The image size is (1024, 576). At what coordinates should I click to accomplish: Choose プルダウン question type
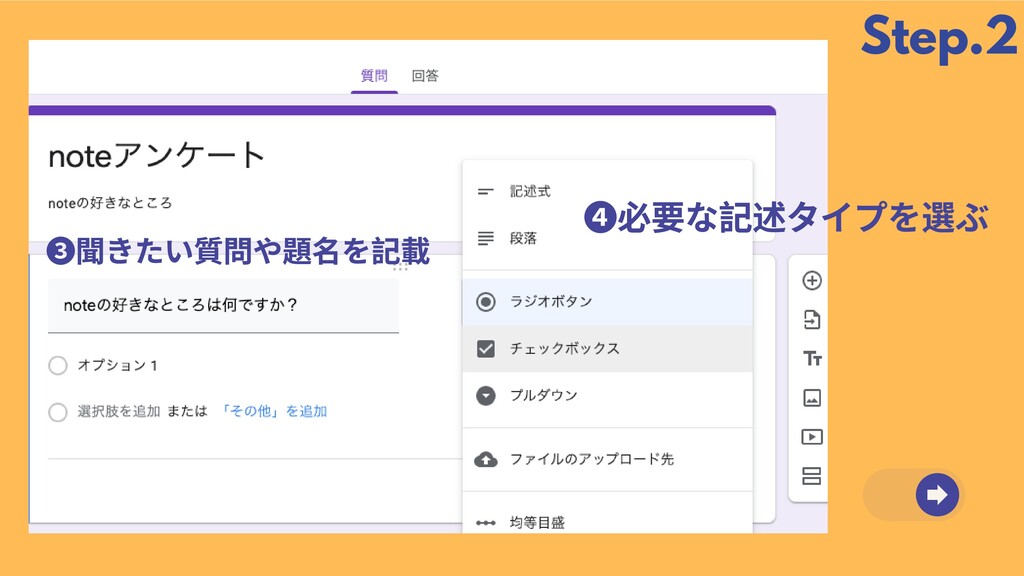pyautogui.click(x=607, y=396)
